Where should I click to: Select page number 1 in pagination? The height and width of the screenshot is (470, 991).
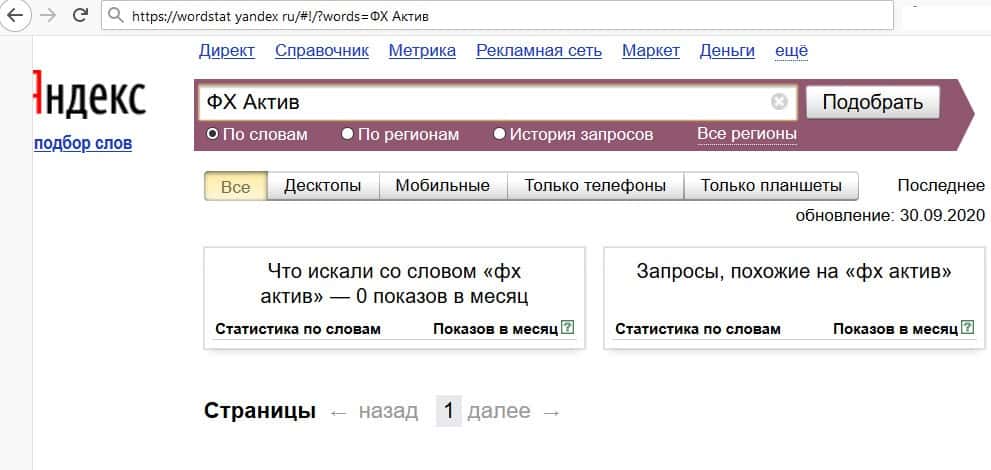449,411
